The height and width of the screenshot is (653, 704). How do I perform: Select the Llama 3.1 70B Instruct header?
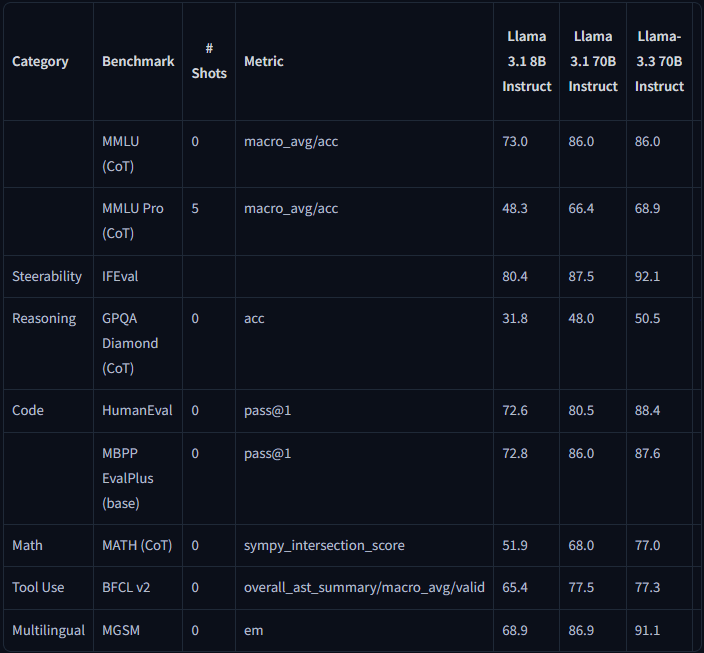tap(593, 61)
